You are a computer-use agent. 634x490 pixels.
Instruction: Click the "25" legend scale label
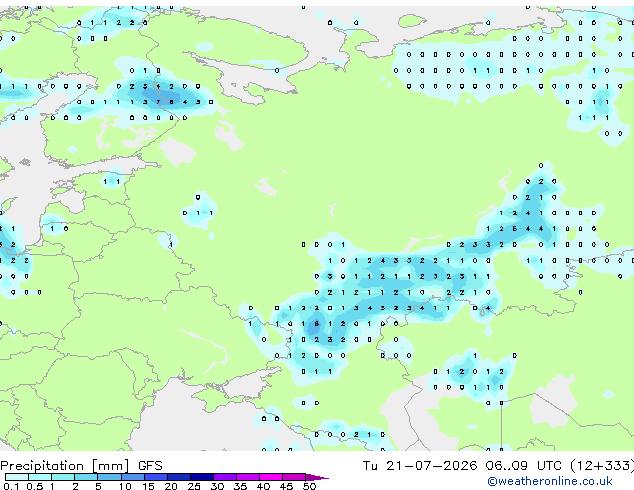(x=194, y=486)
